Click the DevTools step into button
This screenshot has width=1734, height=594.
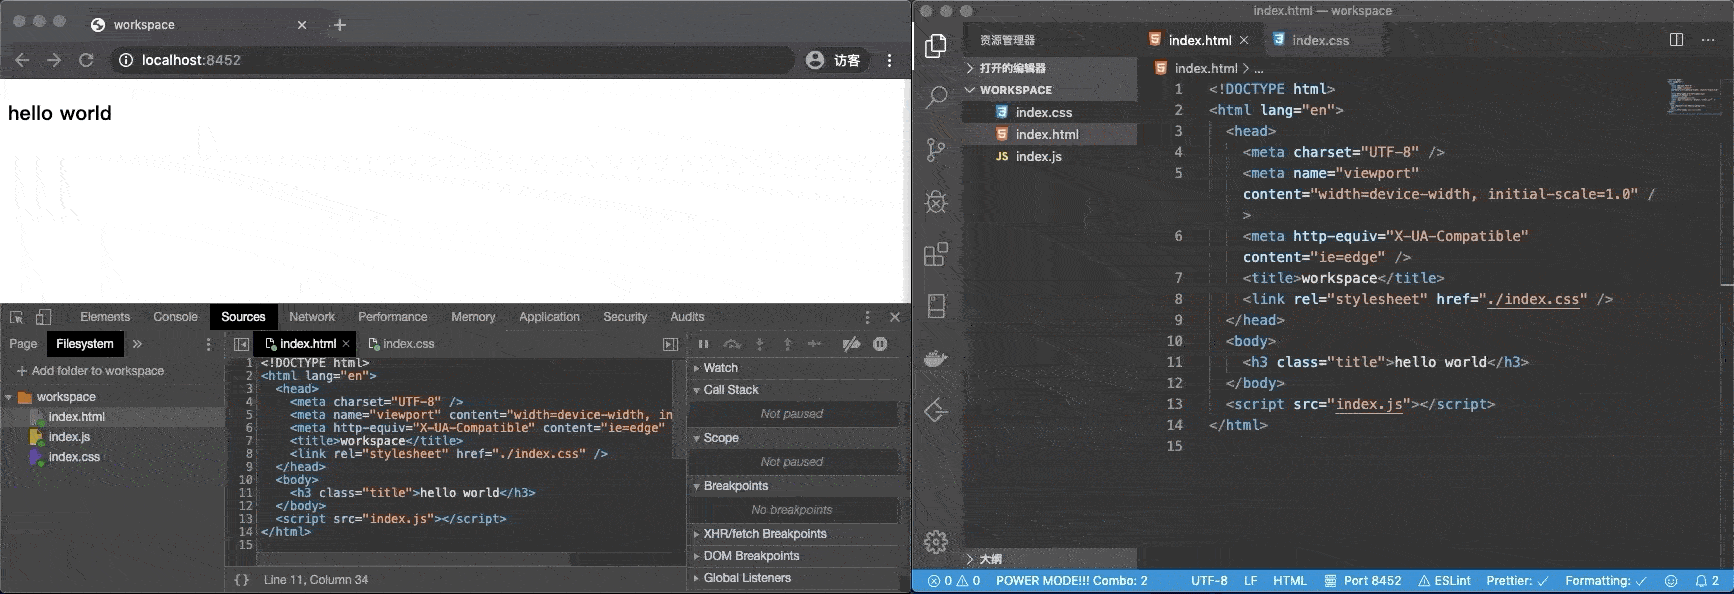point(760,344)
